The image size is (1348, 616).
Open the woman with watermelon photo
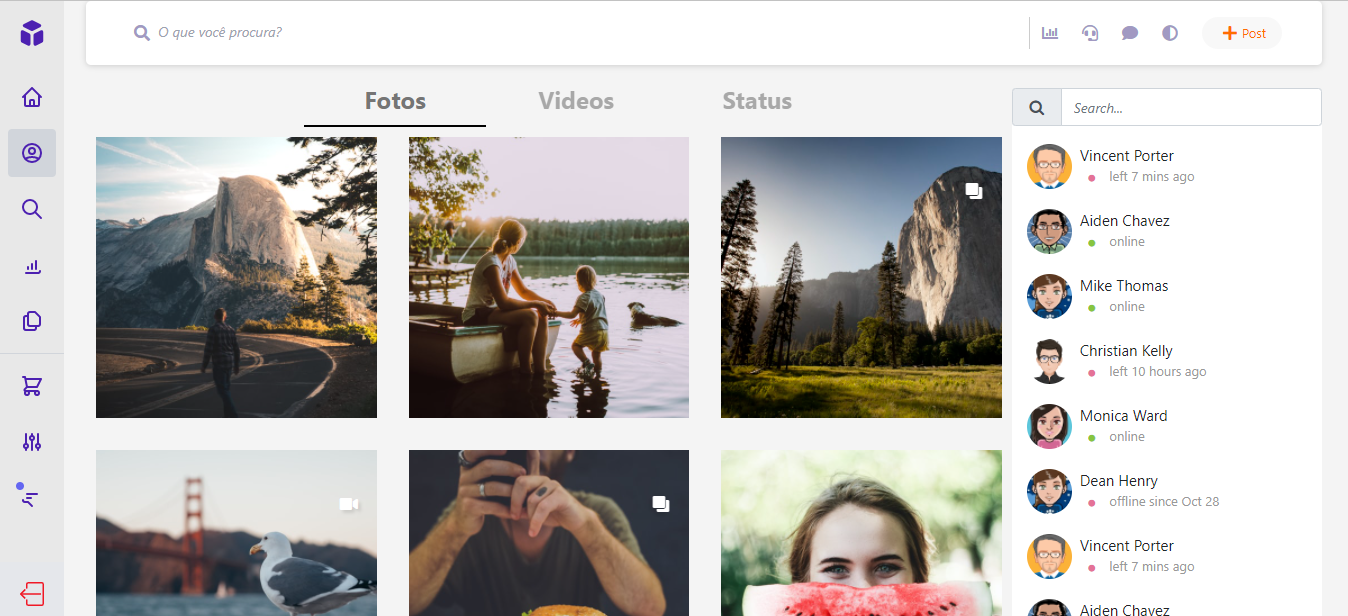[x=861, y=533]
